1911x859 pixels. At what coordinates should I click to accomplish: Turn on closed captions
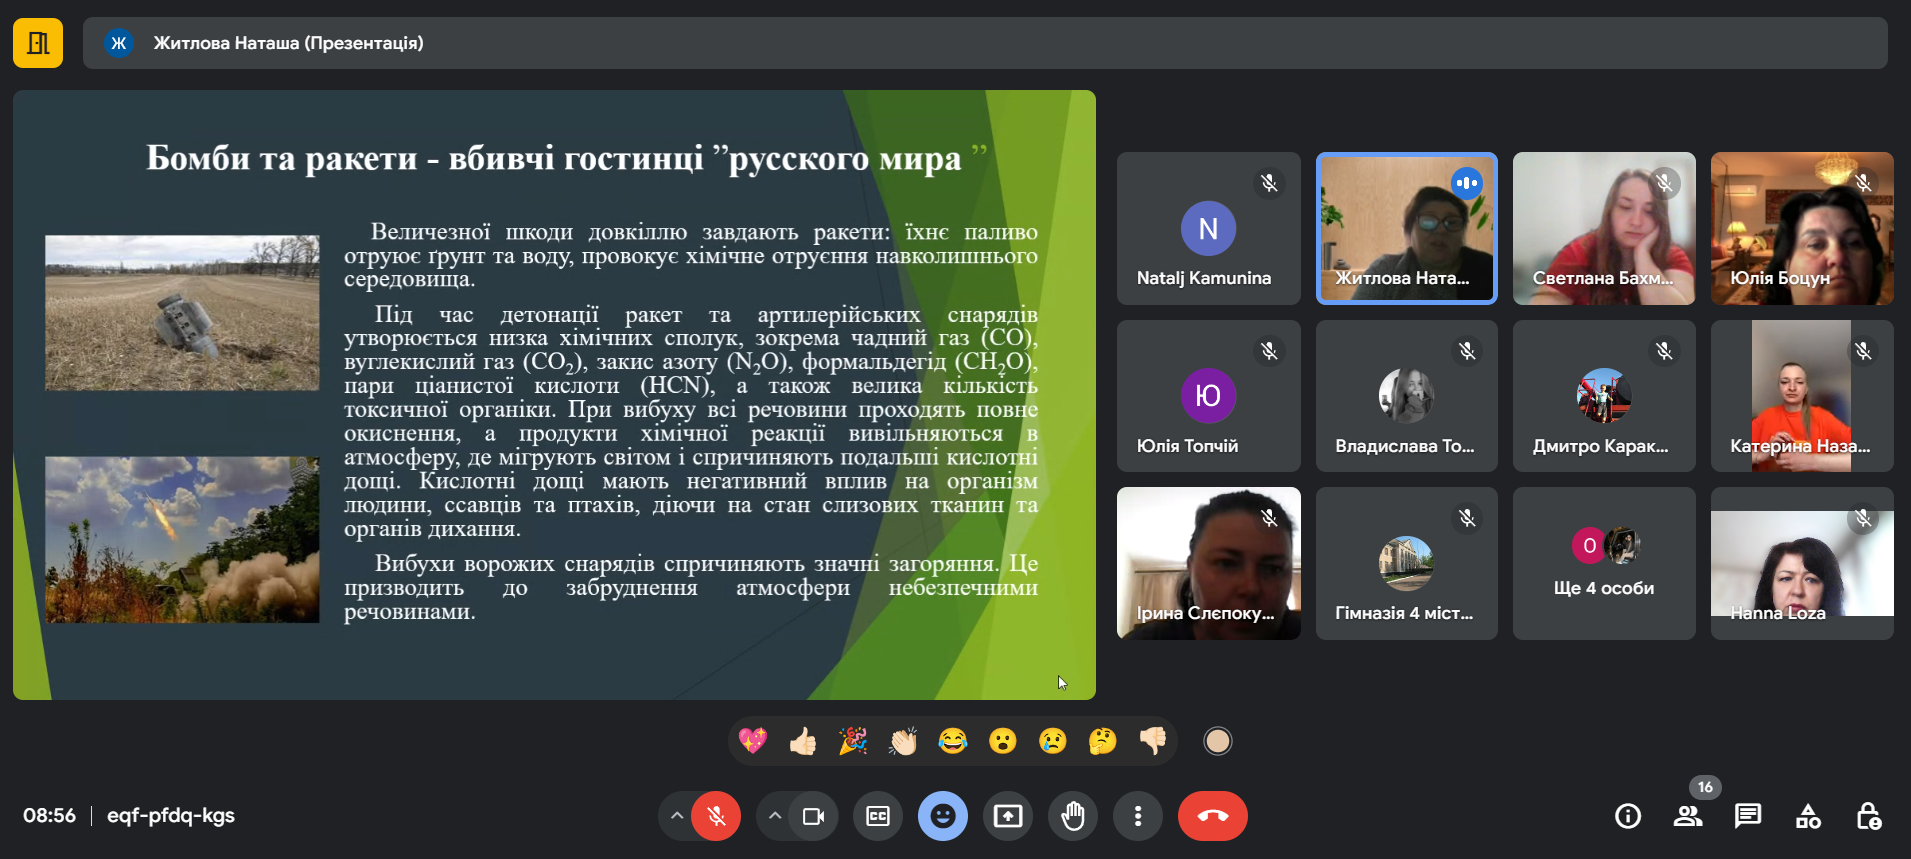(x=877, y=816)
